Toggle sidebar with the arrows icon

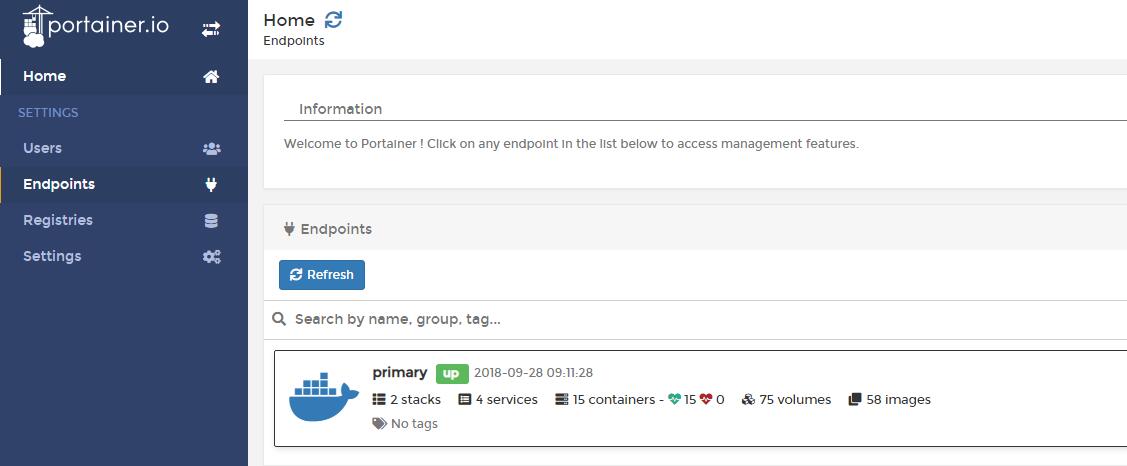click(211, 29)
